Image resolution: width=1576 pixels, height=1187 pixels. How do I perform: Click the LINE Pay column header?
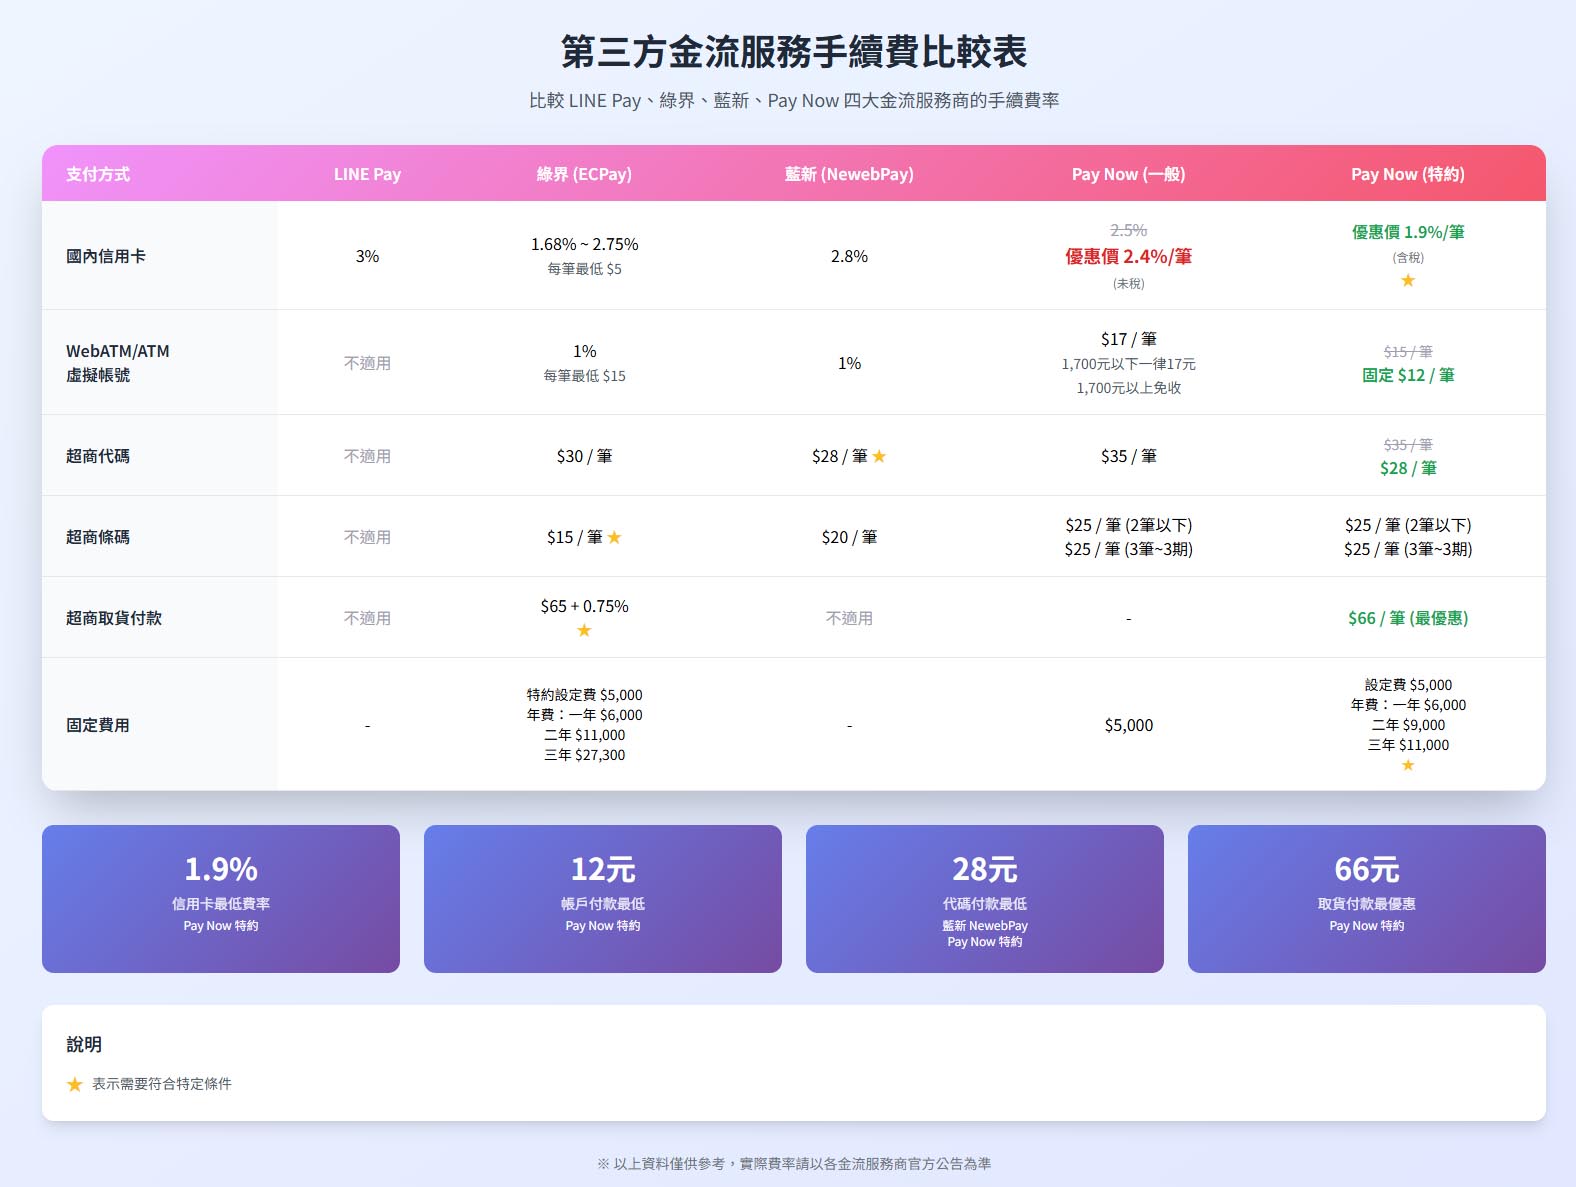[x=367, y=174]
